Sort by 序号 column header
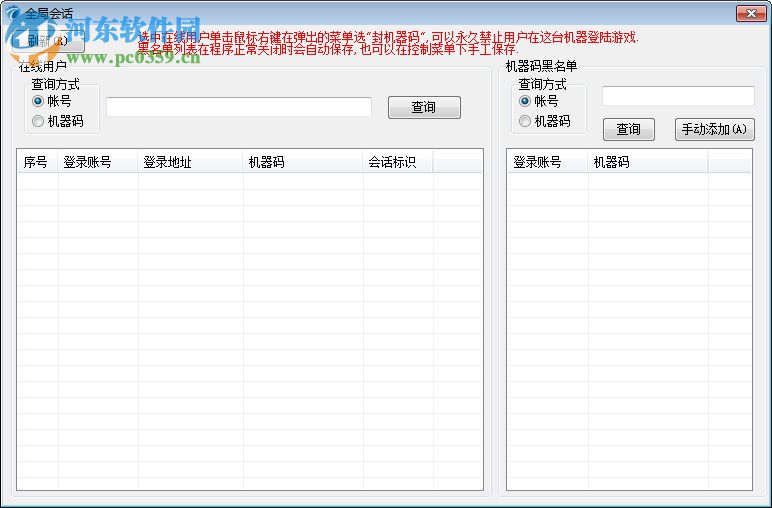772x508 pixels. [x=38, y=162]
